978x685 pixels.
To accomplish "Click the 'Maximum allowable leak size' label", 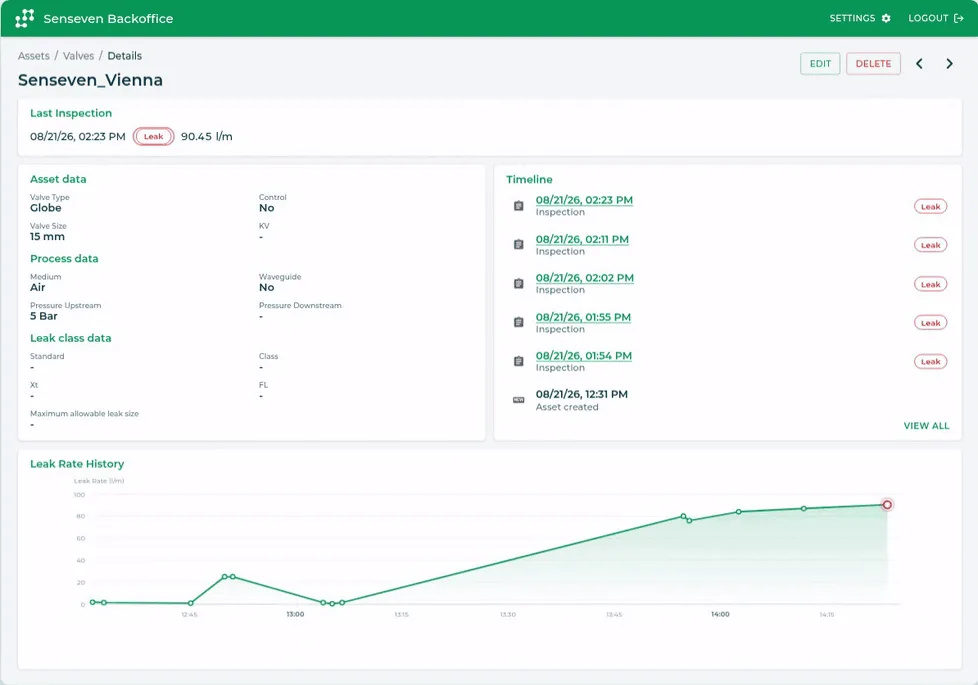I will tap(84, 414).
